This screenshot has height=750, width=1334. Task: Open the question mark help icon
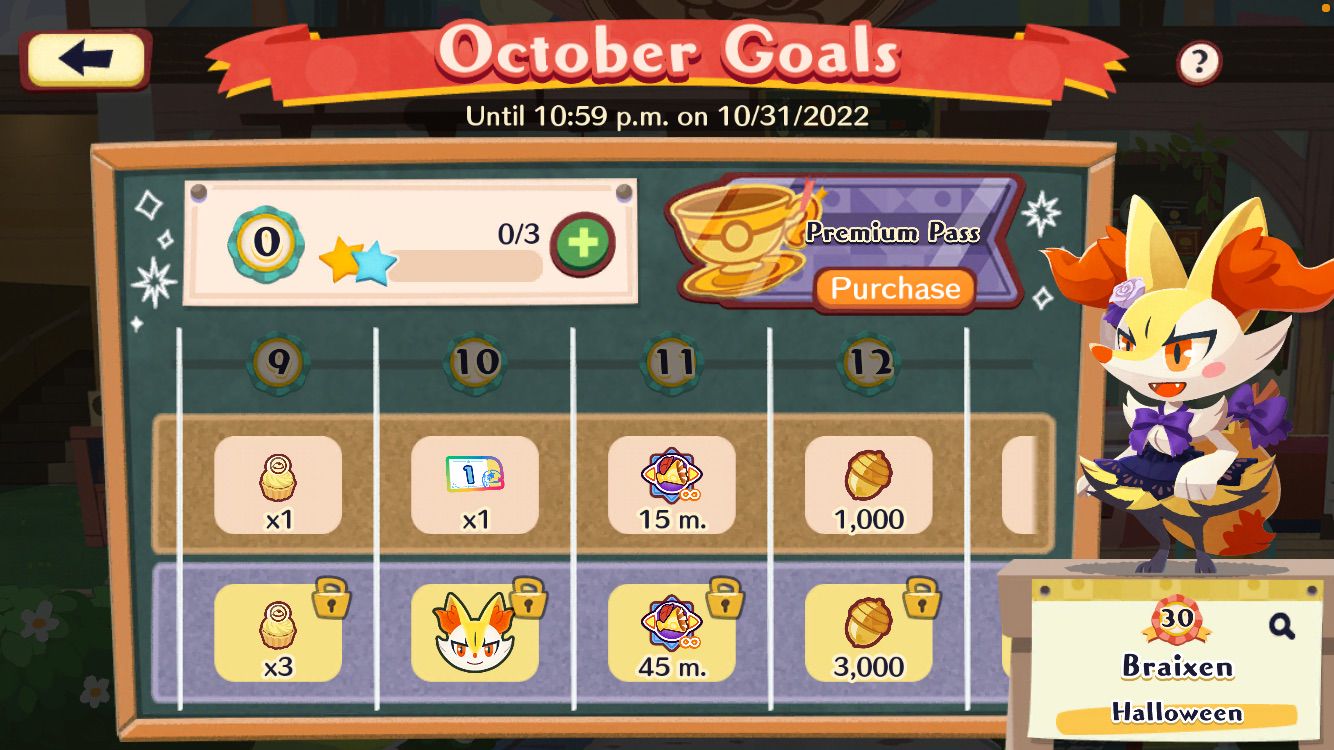pos(1199,63)
